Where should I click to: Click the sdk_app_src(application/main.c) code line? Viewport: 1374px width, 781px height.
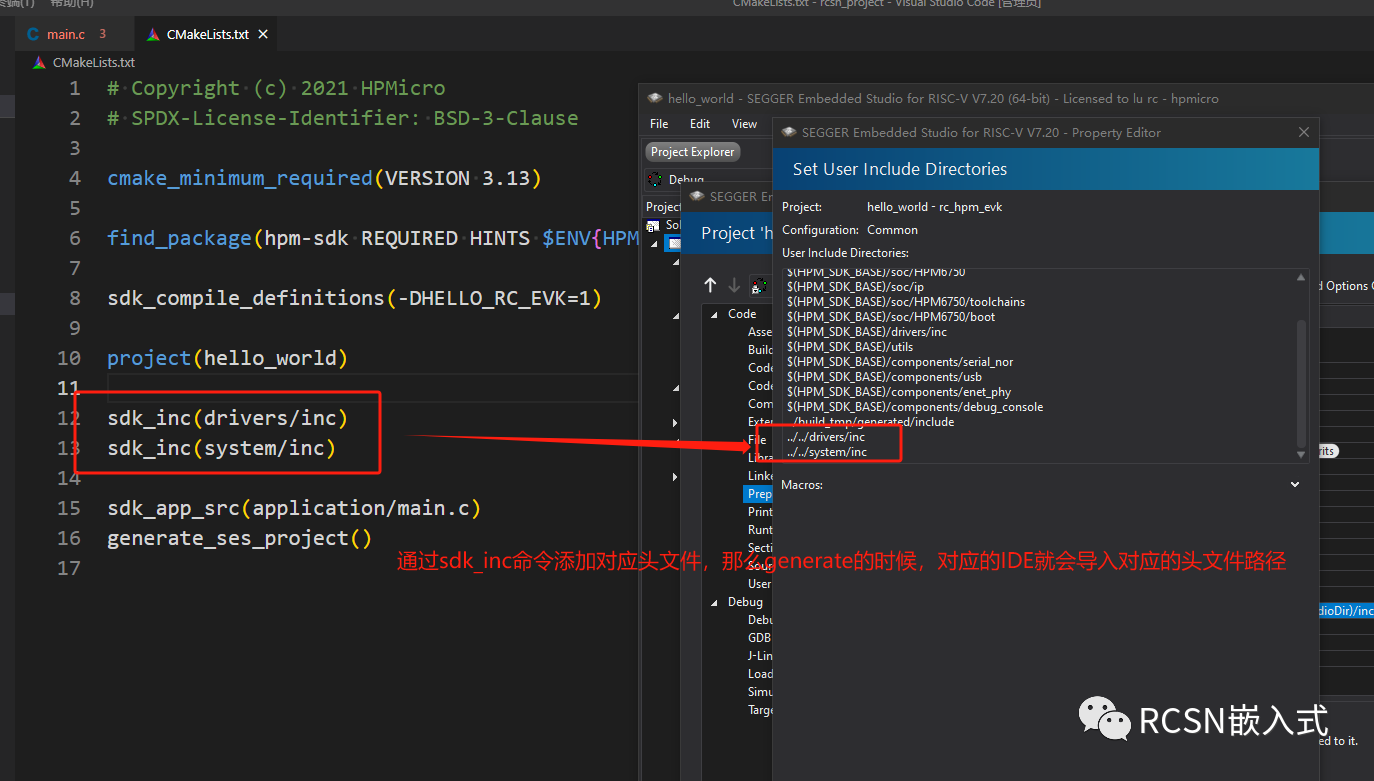[294, 508]
